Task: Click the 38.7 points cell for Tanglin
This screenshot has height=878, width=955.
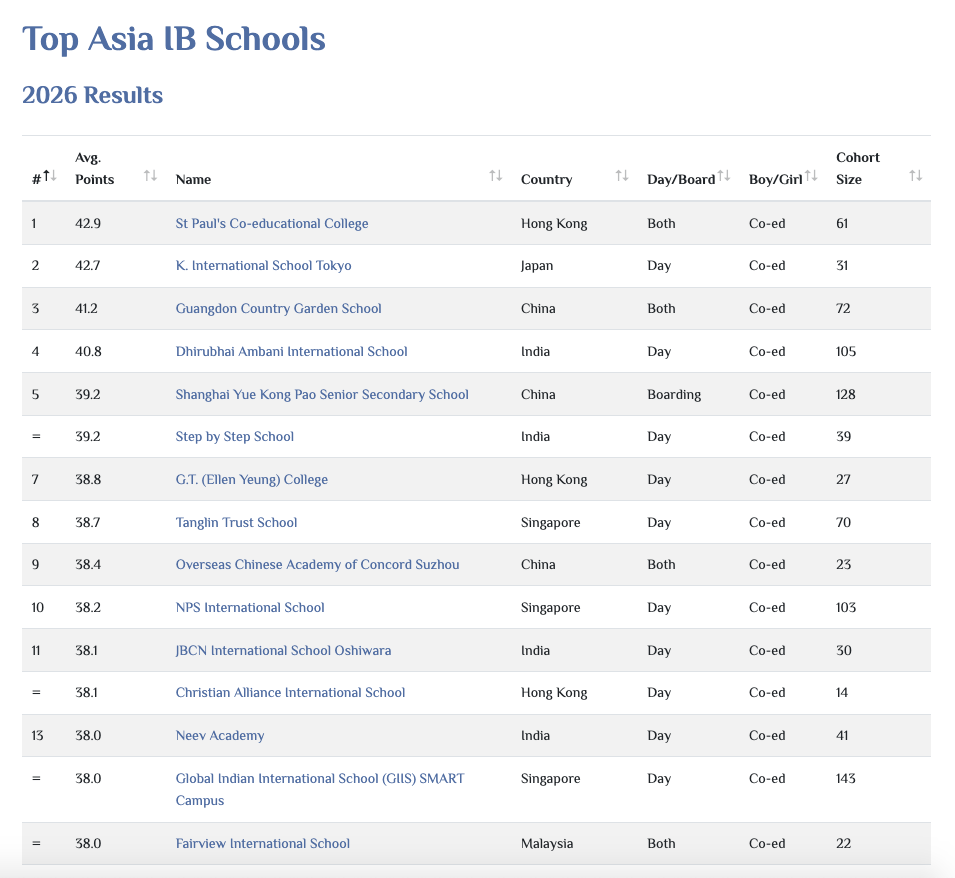Action: [88, 522]
